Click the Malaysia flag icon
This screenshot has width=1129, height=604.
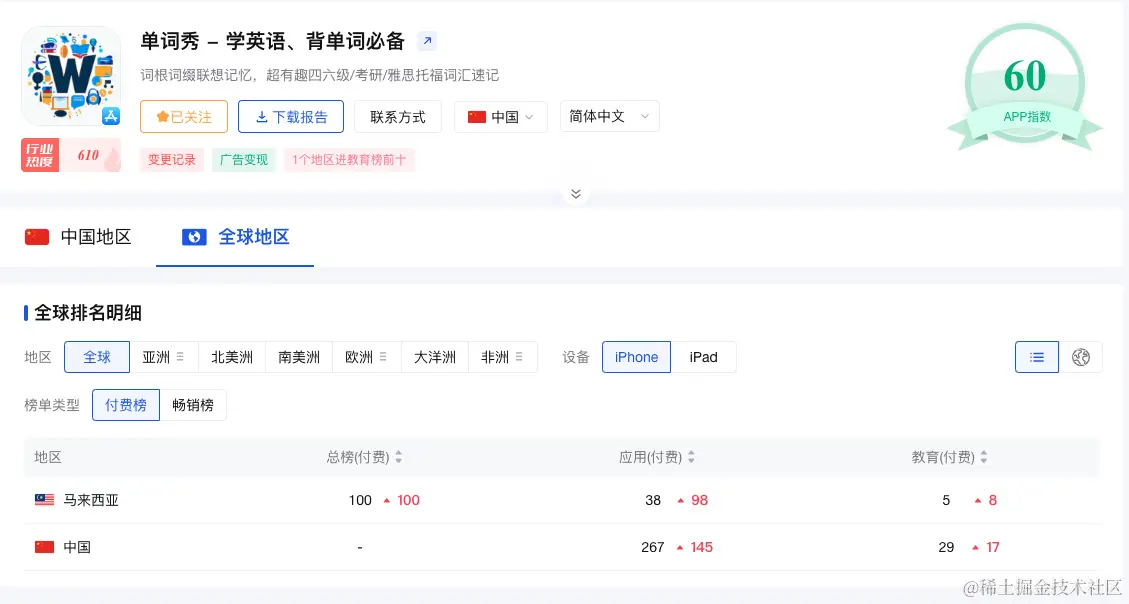[45, 500]
